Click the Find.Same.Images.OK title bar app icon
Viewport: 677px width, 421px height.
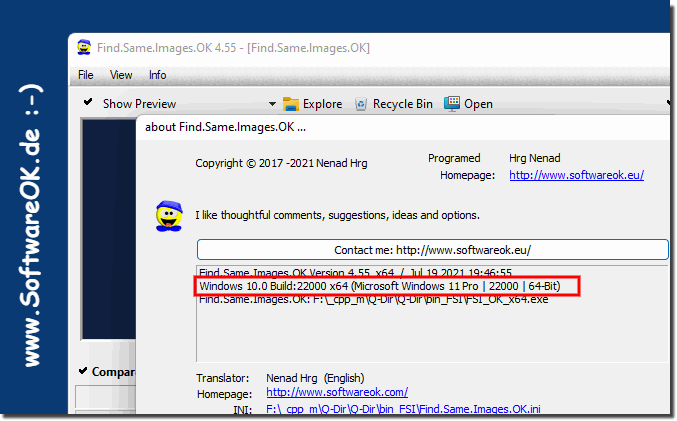(84, 47)
